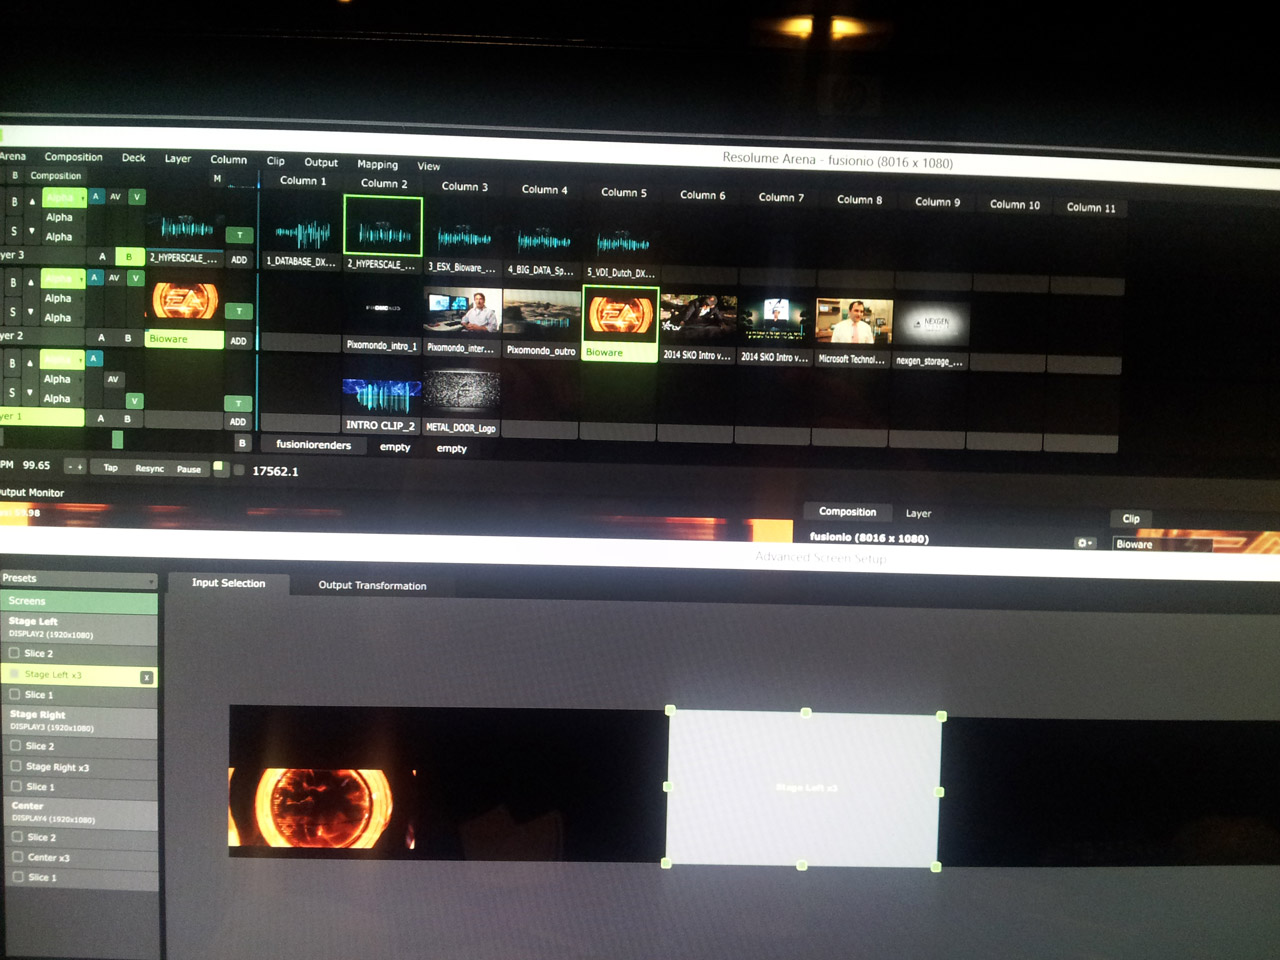Remove Stage Left x3 slice with X icon
The width and height of the screenshot is (1280, 960).
tap(147, 677)
